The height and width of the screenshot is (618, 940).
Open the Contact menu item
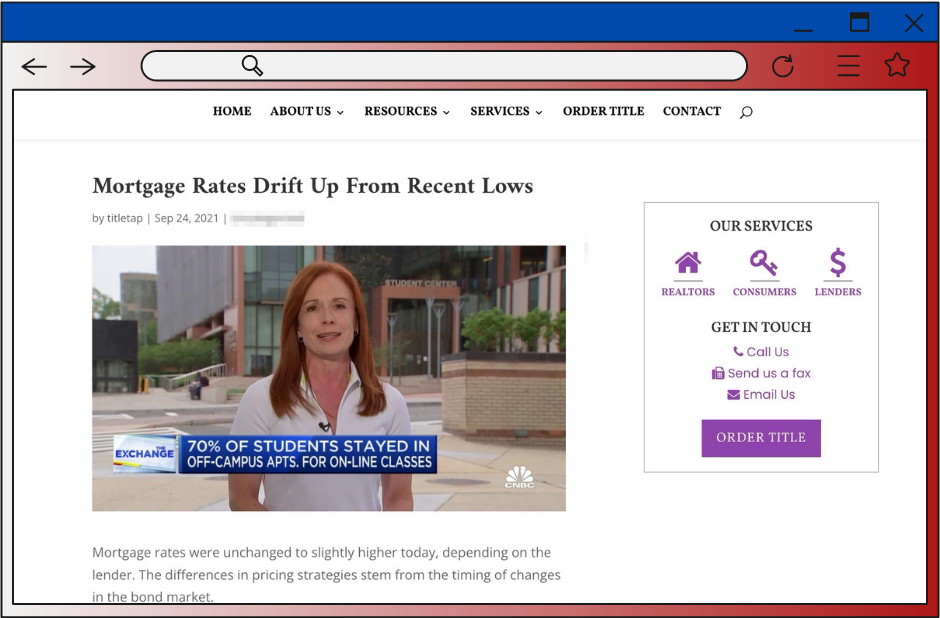(692, 111)
